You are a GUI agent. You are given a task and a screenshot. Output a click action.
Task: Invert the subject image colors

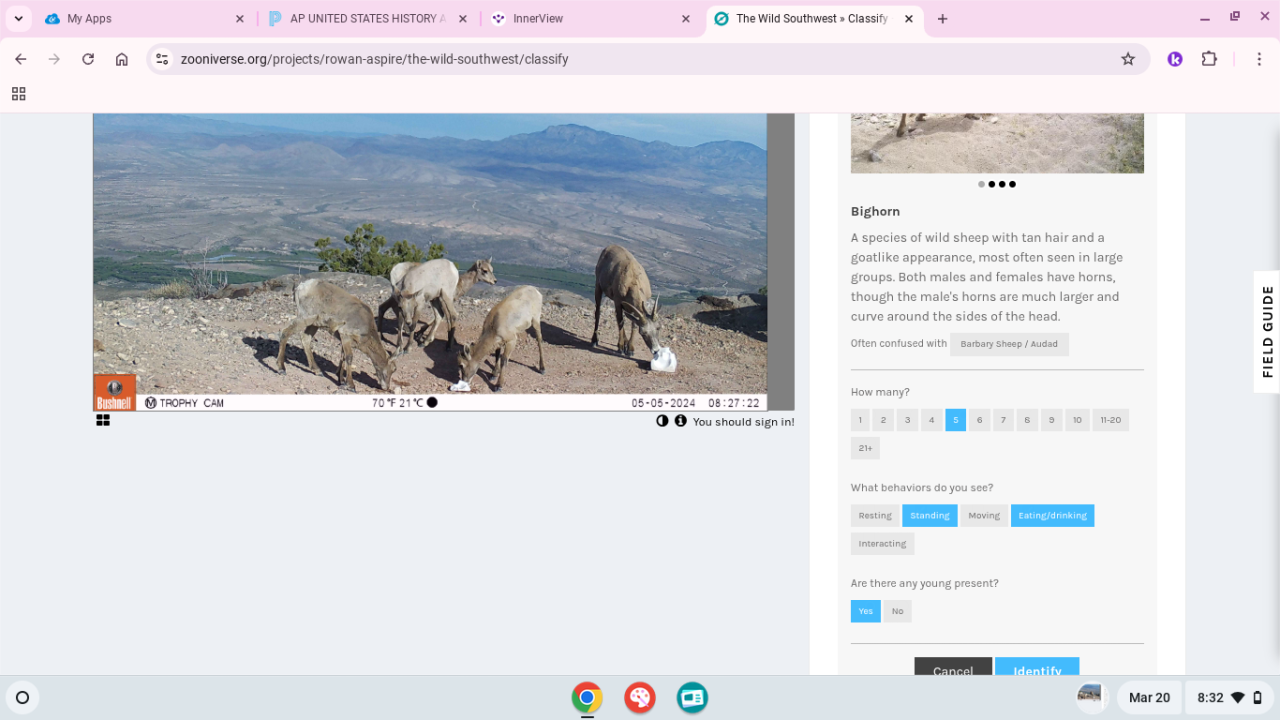662,421
